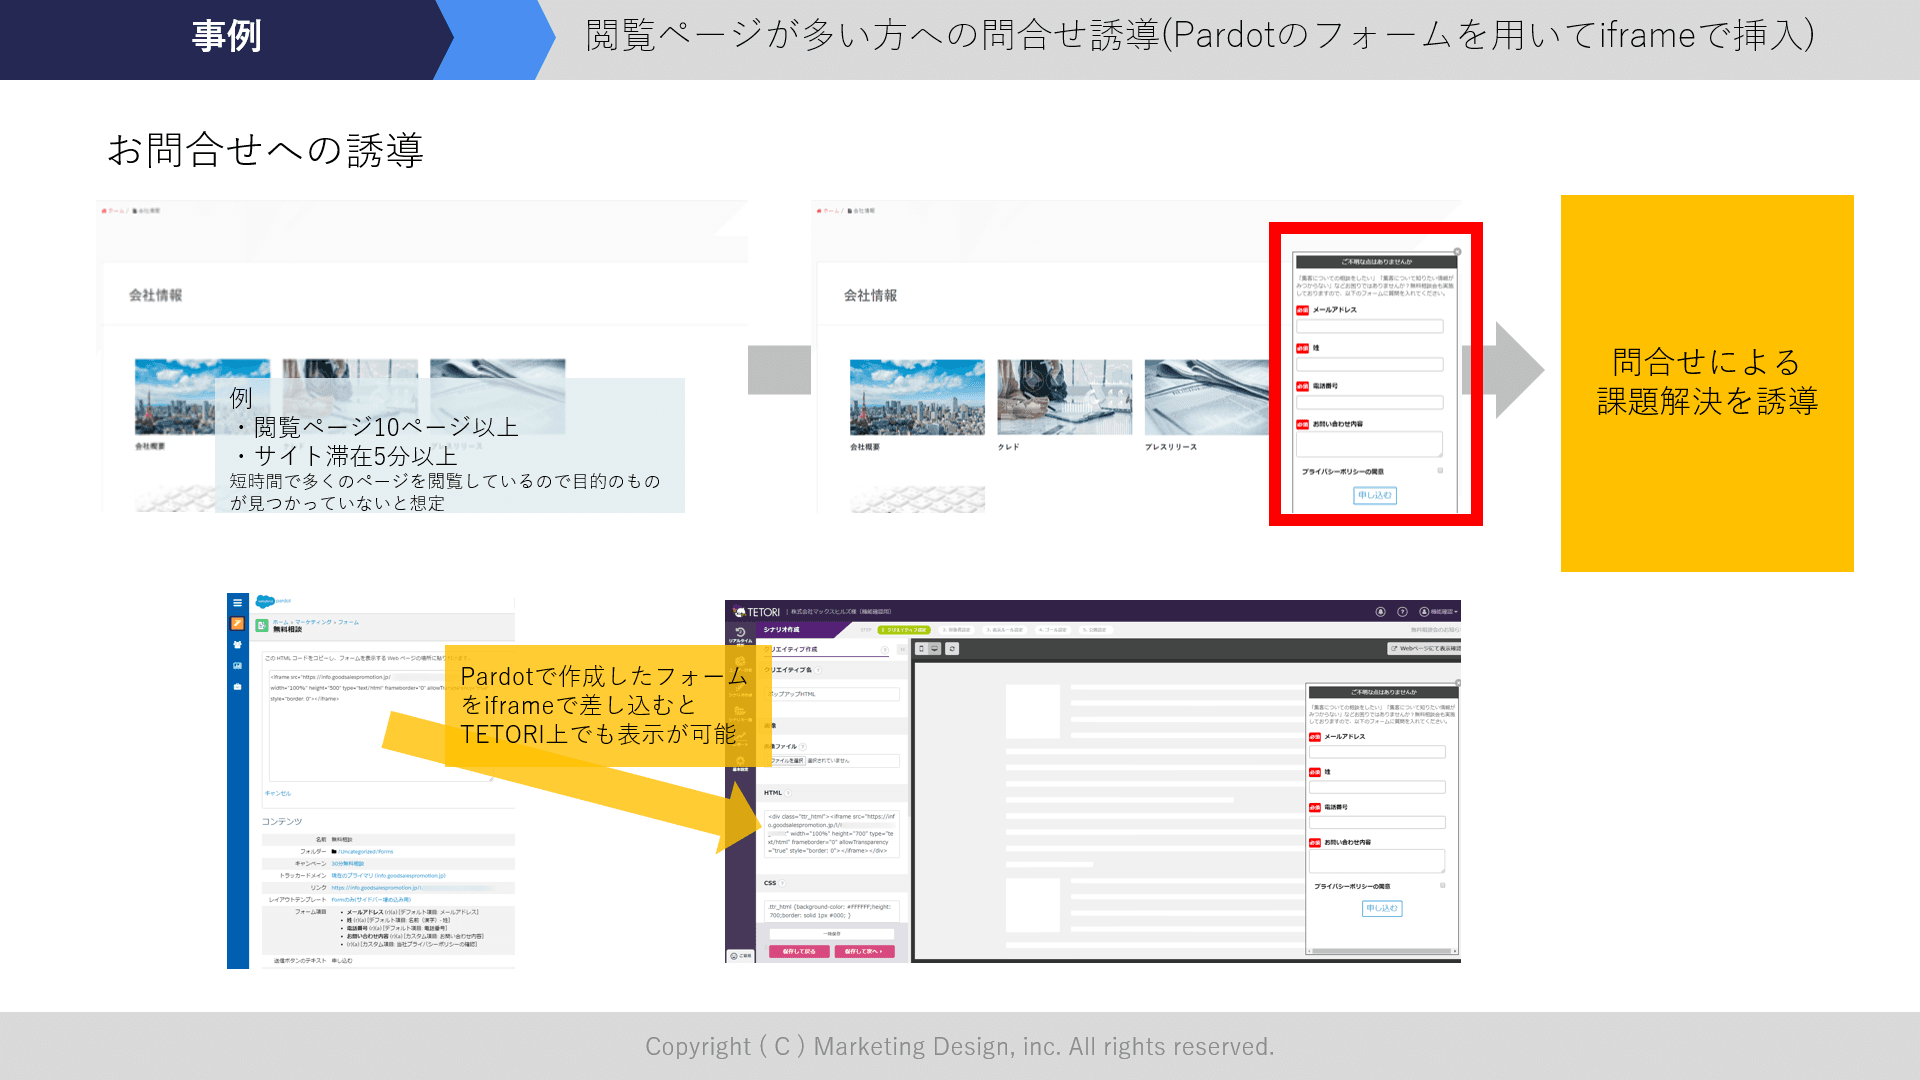The image size is (1920, 1080).
Task: Click the Pardot briefcase admin icon
Action: [x=237, y=687]
